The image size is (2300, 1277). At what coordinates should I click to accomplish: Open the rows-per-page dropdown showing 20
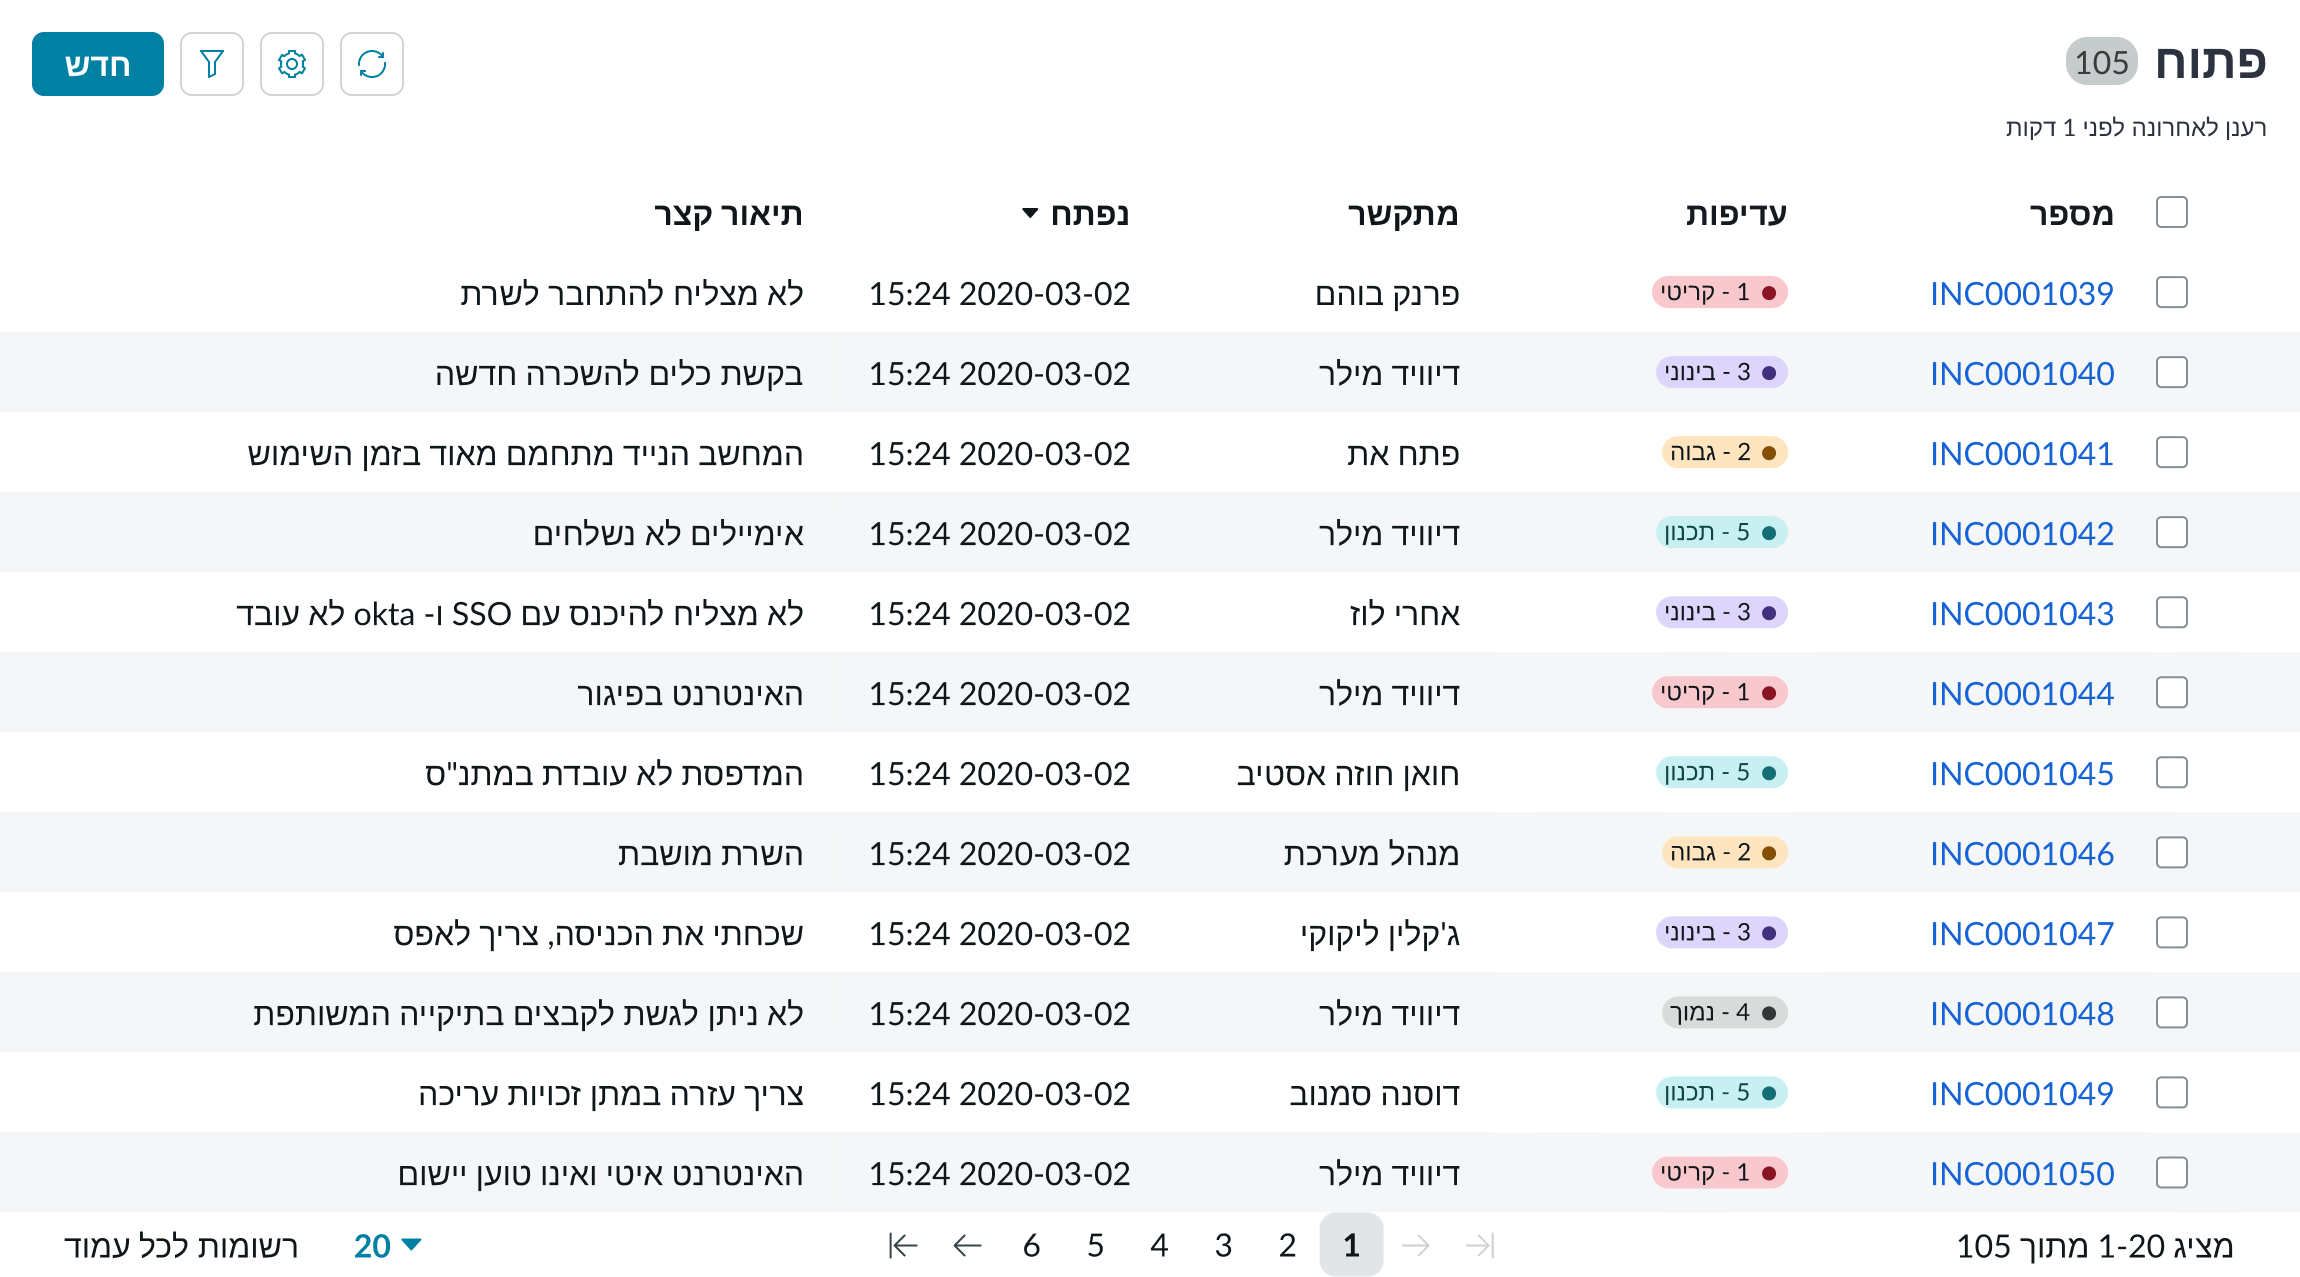(x=370, y=1246)
